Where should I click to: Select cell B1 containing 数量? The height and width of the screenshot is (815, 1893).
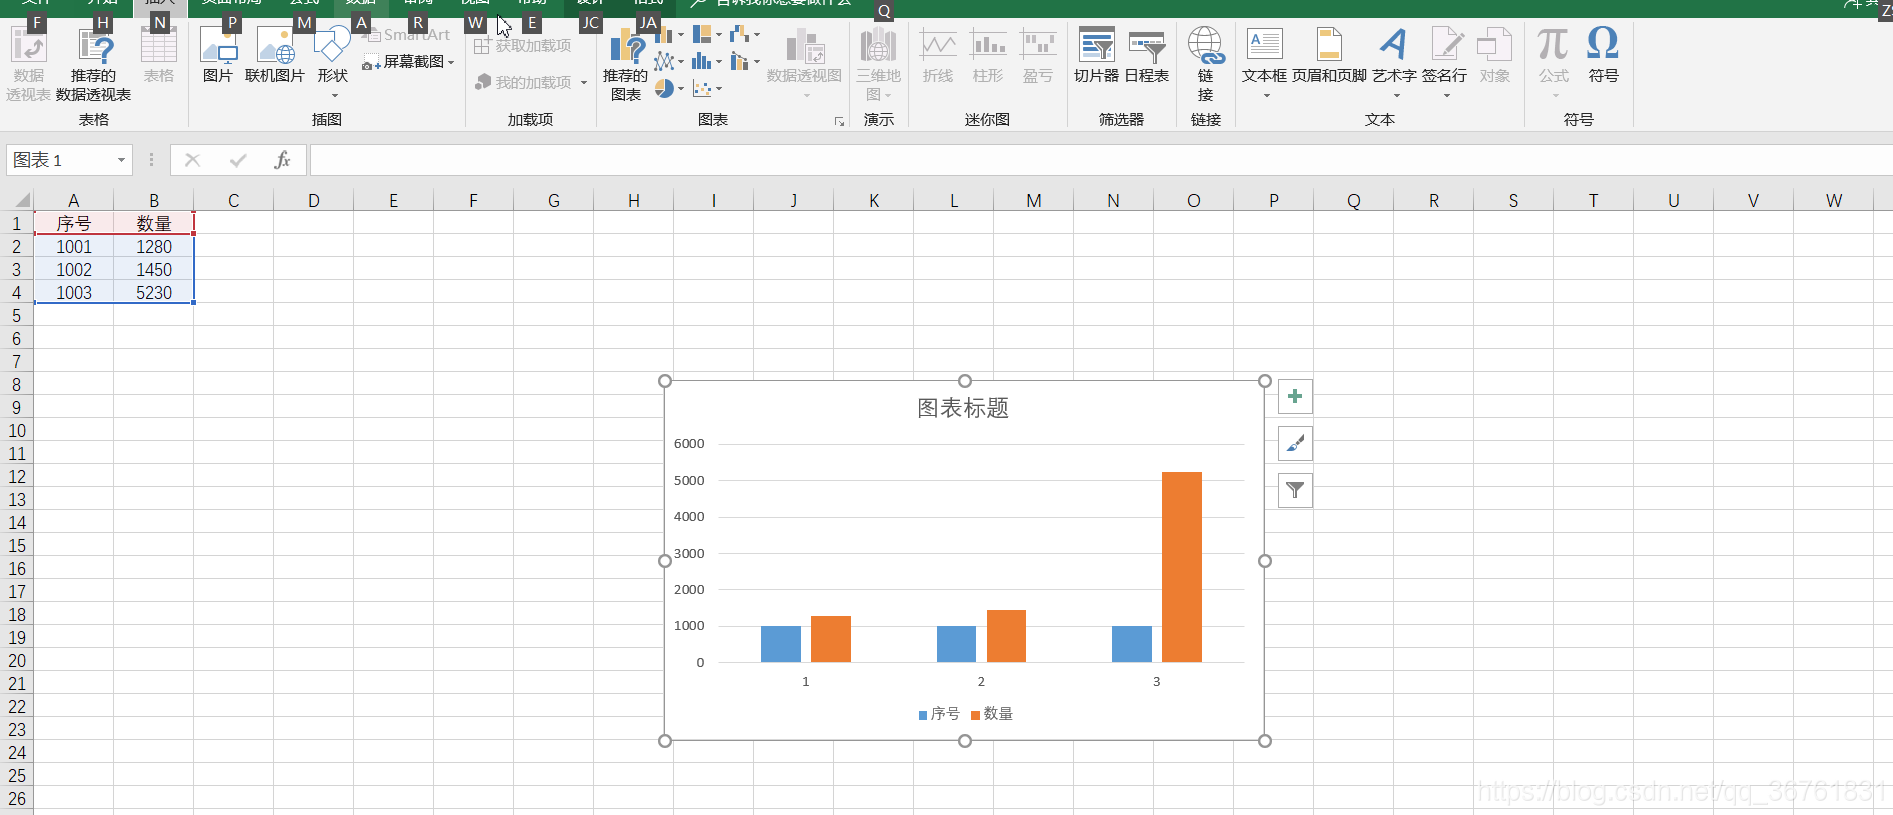coord(153,223)
